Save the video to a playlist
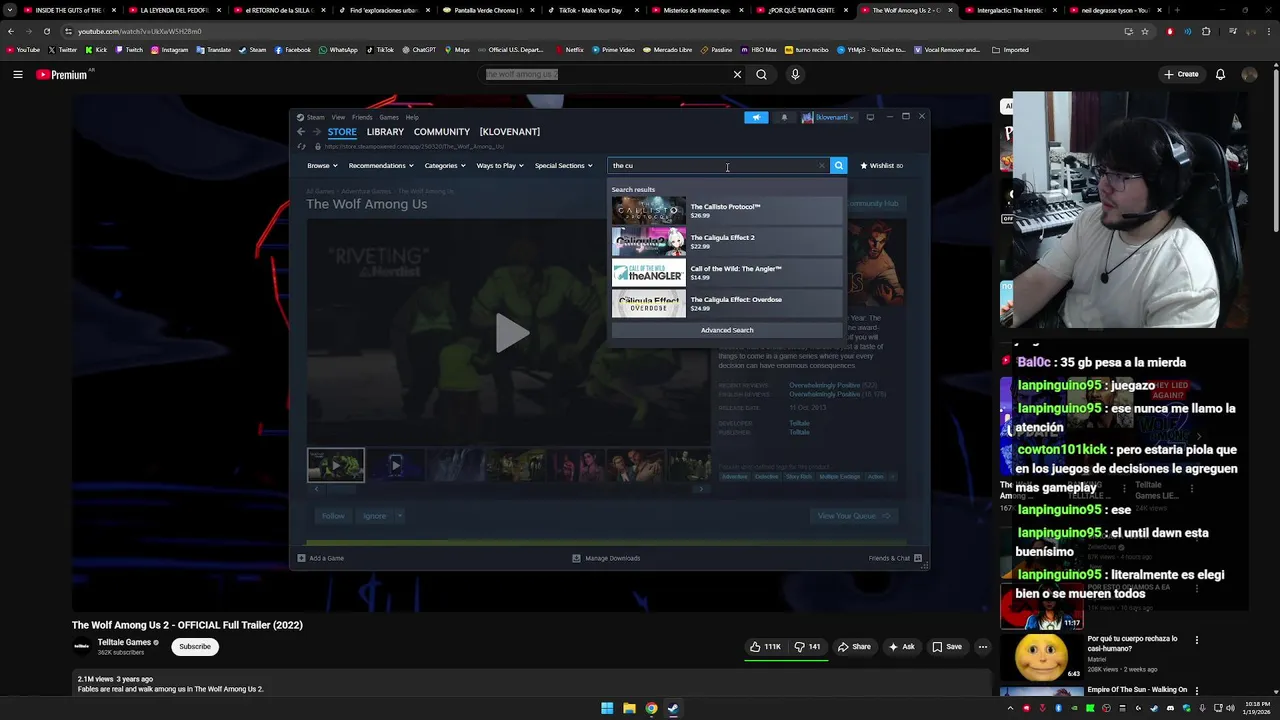The width and height of the screenshot is (1280, 720). (947, 647)
